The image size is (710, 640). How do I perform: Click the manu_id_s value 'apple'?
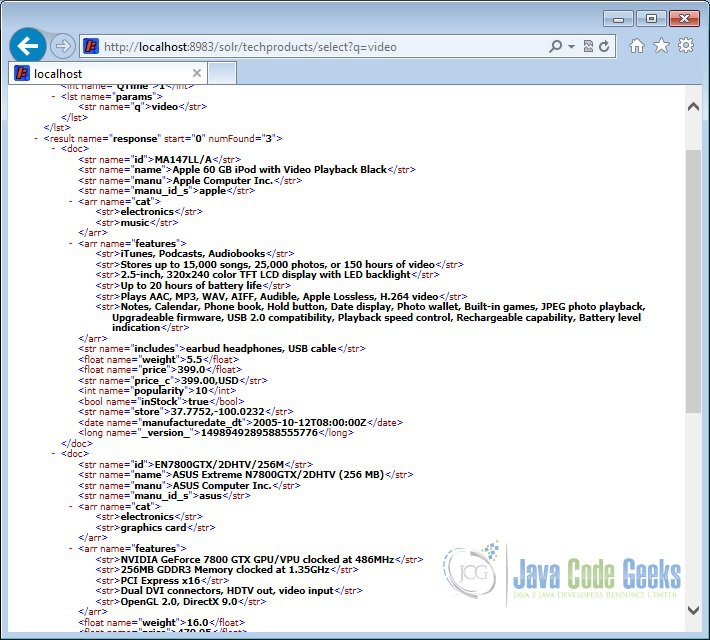pos(212,191)
